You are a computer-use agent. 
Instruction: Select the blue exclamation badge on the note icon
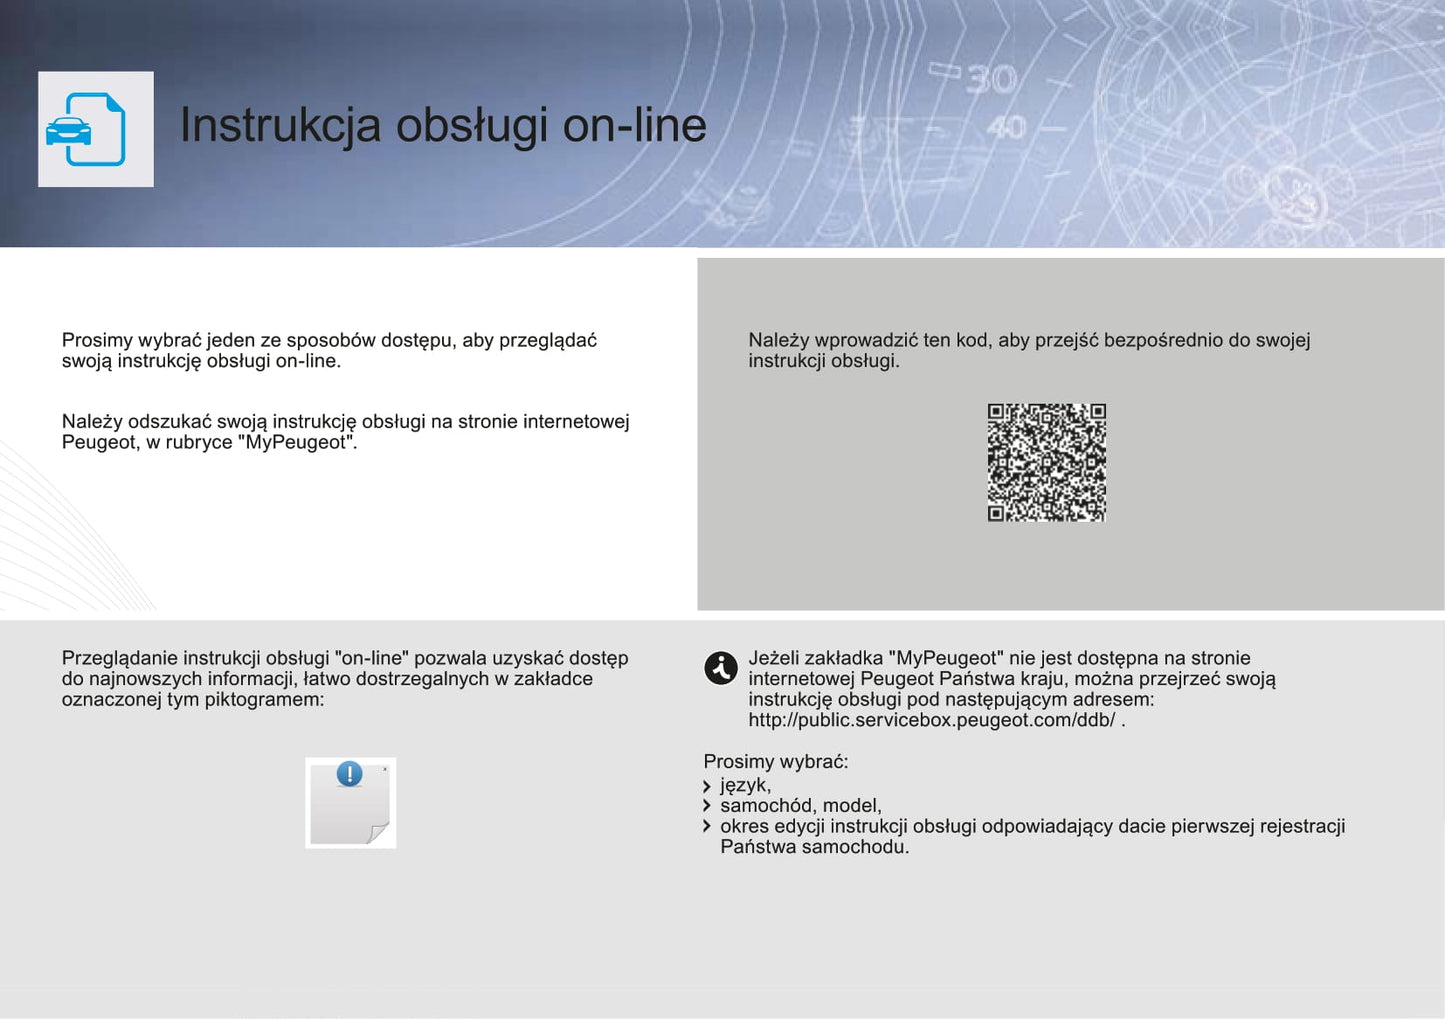[x=349, y=774]
